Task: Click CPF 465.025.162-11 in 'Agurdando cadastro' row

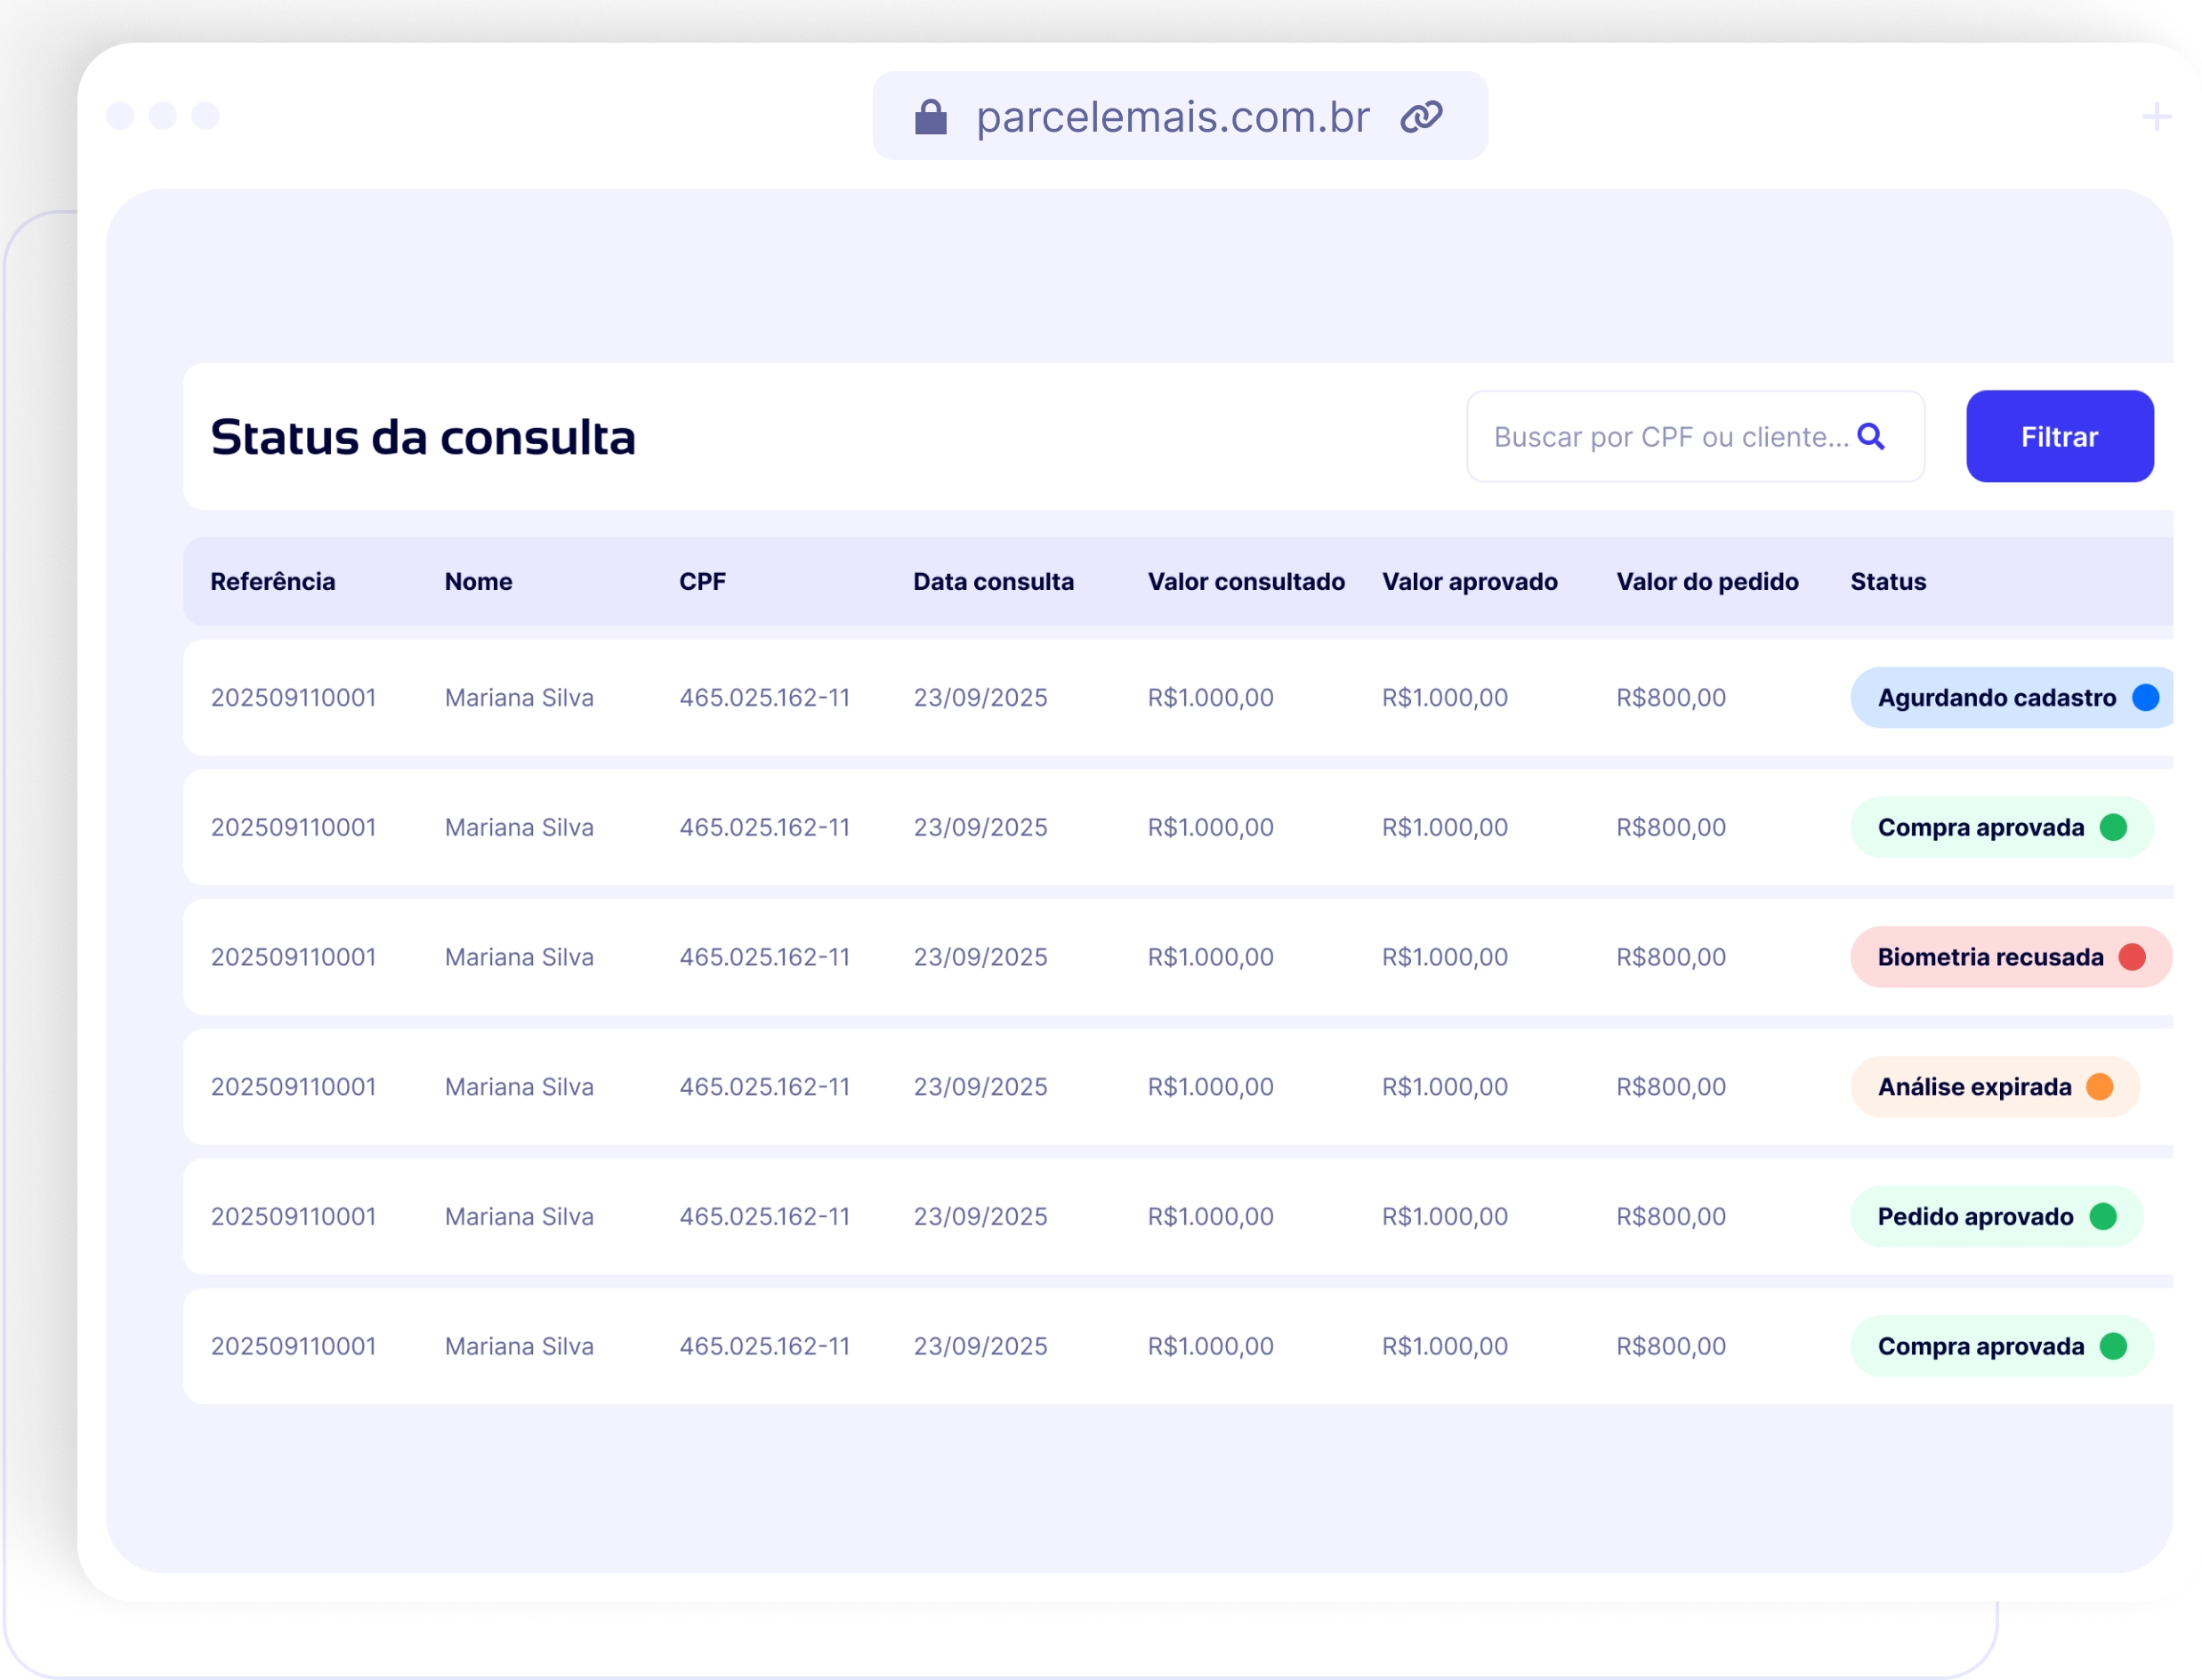Action: 764,697
